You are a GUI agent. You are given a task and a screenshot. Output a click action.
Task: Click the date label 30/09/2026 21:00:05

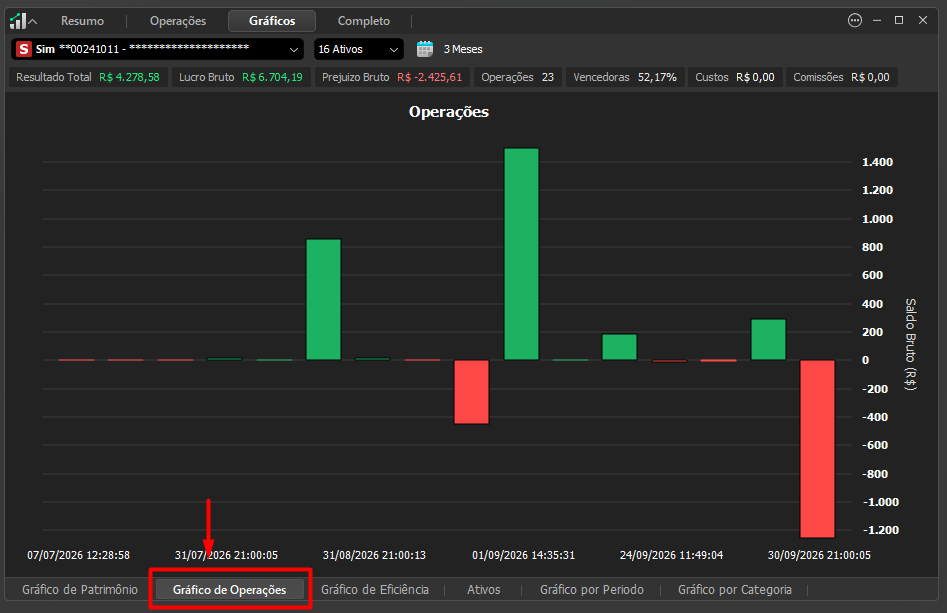(x=819, y=555)
